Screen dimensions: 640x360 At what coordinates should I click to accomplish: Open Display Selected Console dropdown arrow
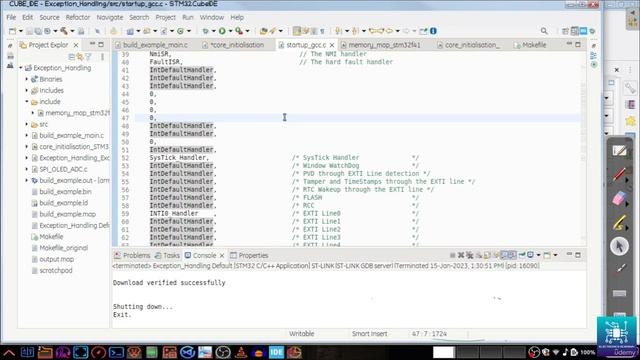tap(538, 255)
